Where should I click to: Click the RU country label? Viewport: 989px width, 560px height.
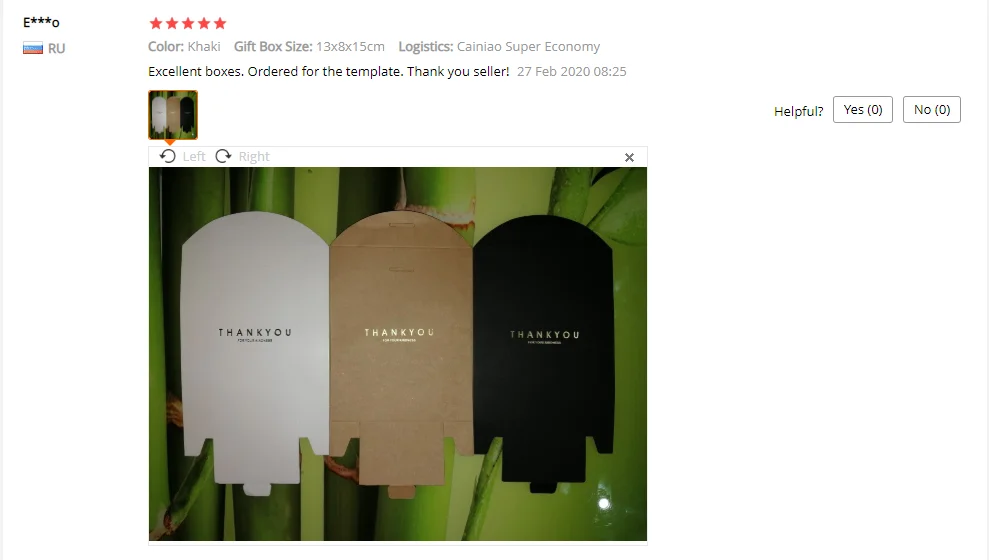pyautogui.click(x=56, y=49)
